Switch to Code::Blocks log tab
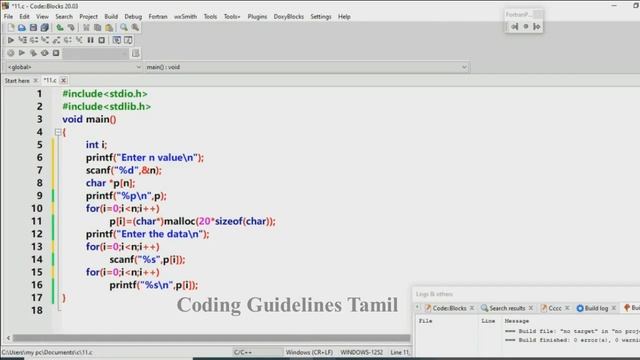The height and width of the screenshot is (360, 640). point(449,308)
